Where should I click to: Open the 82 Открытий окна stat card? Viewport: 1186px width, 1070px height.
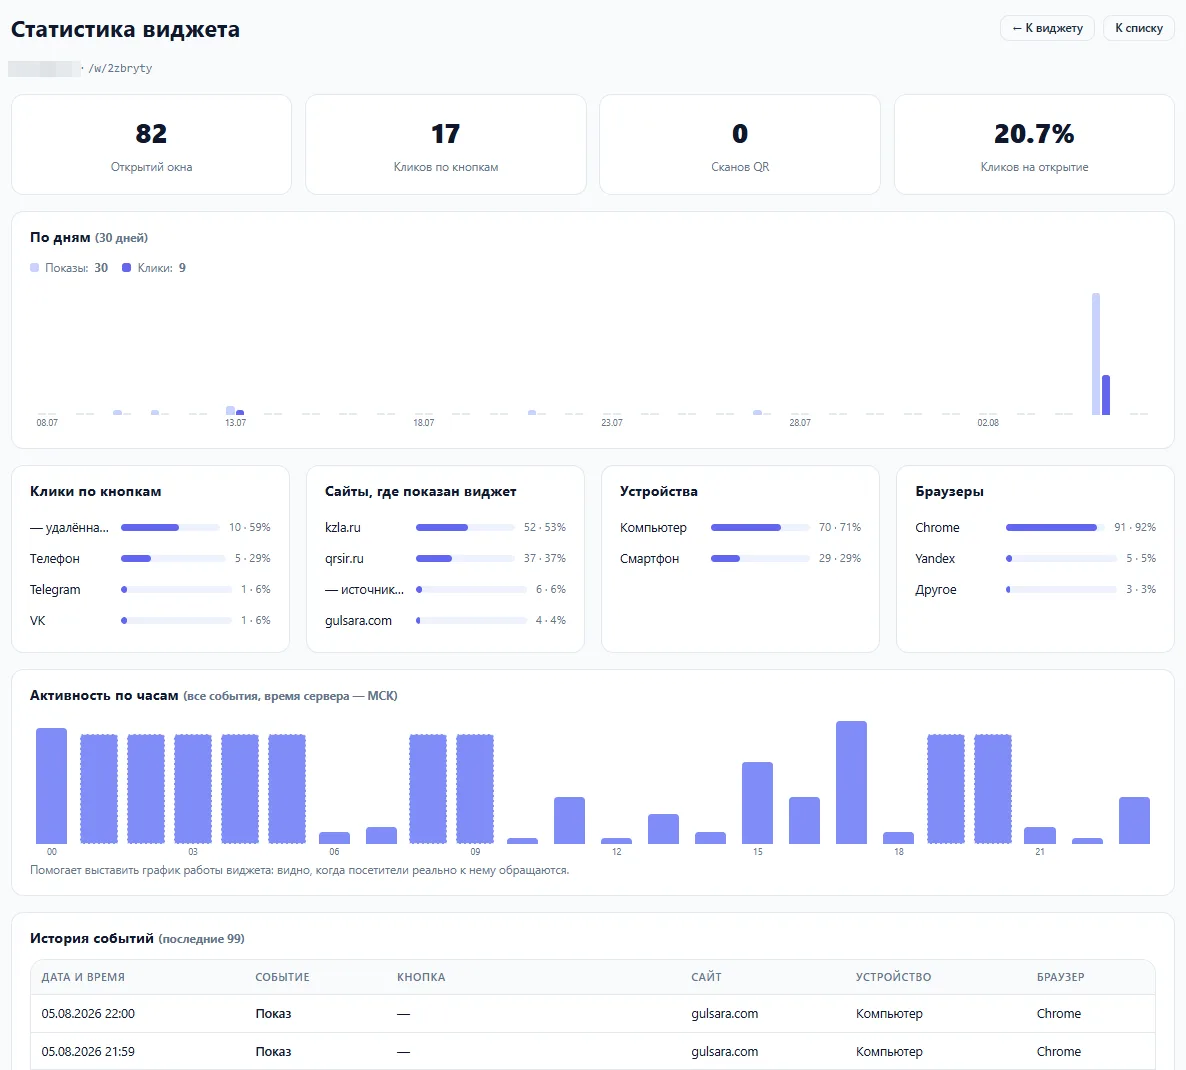point(151,144)
